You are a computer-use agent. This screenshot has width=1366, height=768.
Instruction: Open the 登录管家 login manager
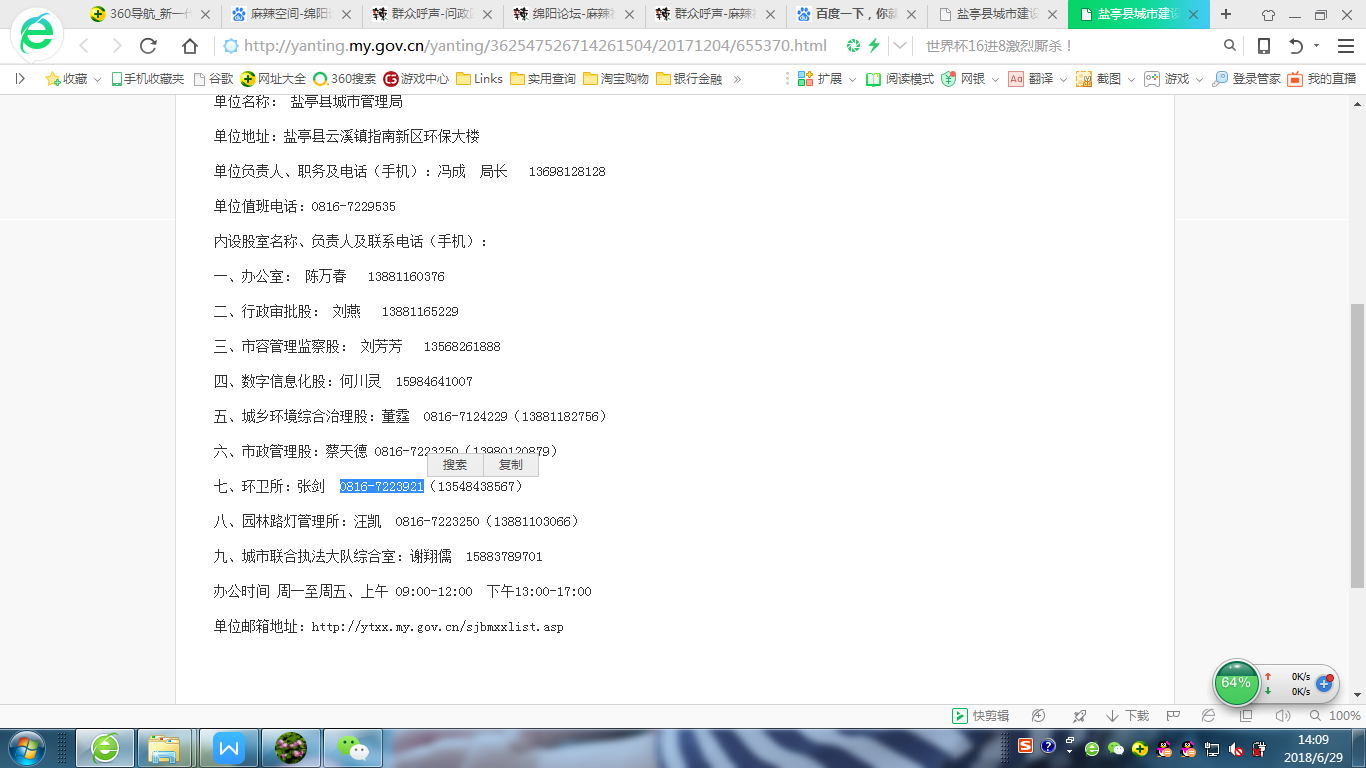tap(1246, 79)
